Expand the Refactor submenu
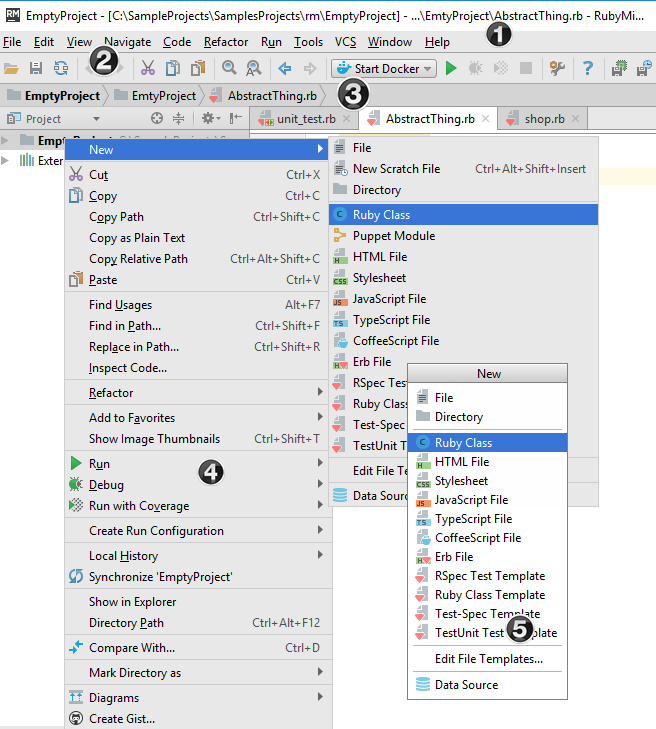 coord(199,393)
